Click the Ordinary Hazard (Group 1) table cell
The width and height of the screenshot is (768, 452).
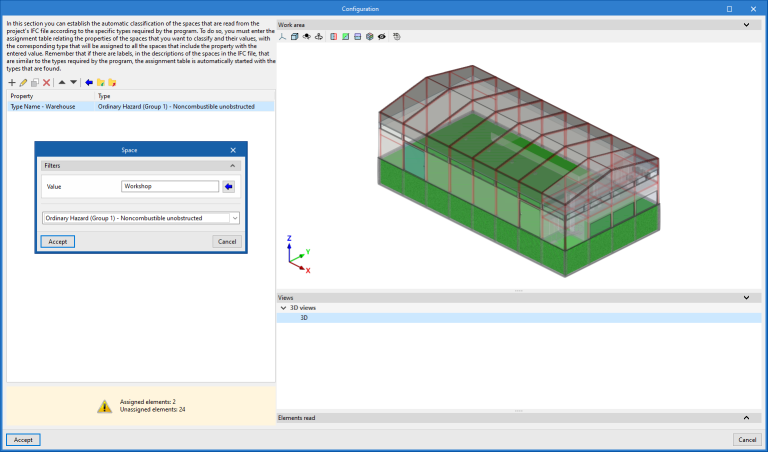[184, 106]
